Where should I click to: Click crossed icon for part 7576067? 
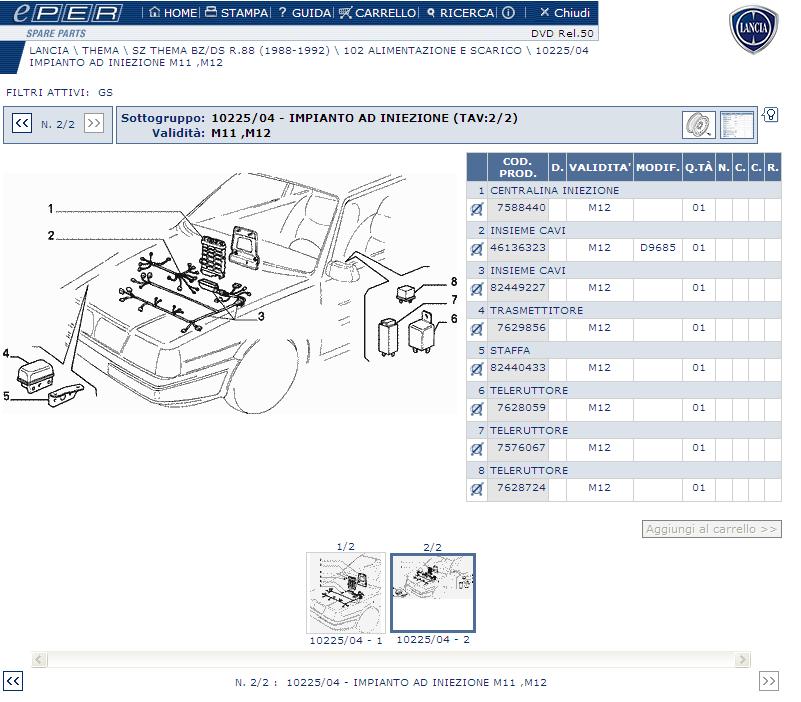pos(476,449)
